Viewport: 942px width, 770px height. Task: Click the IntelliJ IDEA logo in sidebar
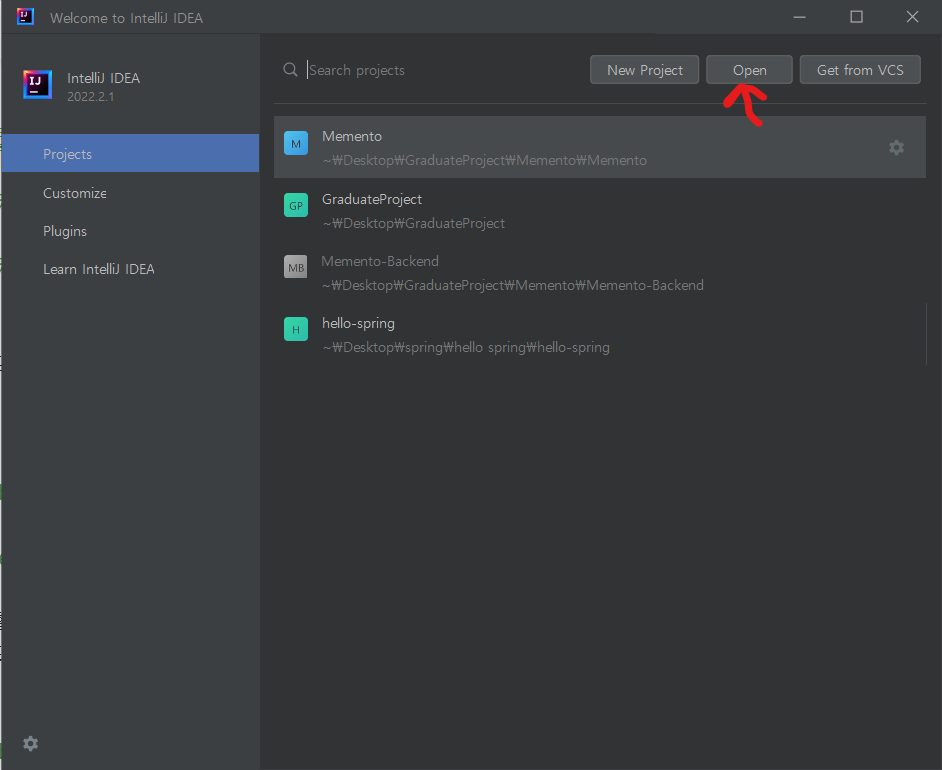tap(37, 85)
